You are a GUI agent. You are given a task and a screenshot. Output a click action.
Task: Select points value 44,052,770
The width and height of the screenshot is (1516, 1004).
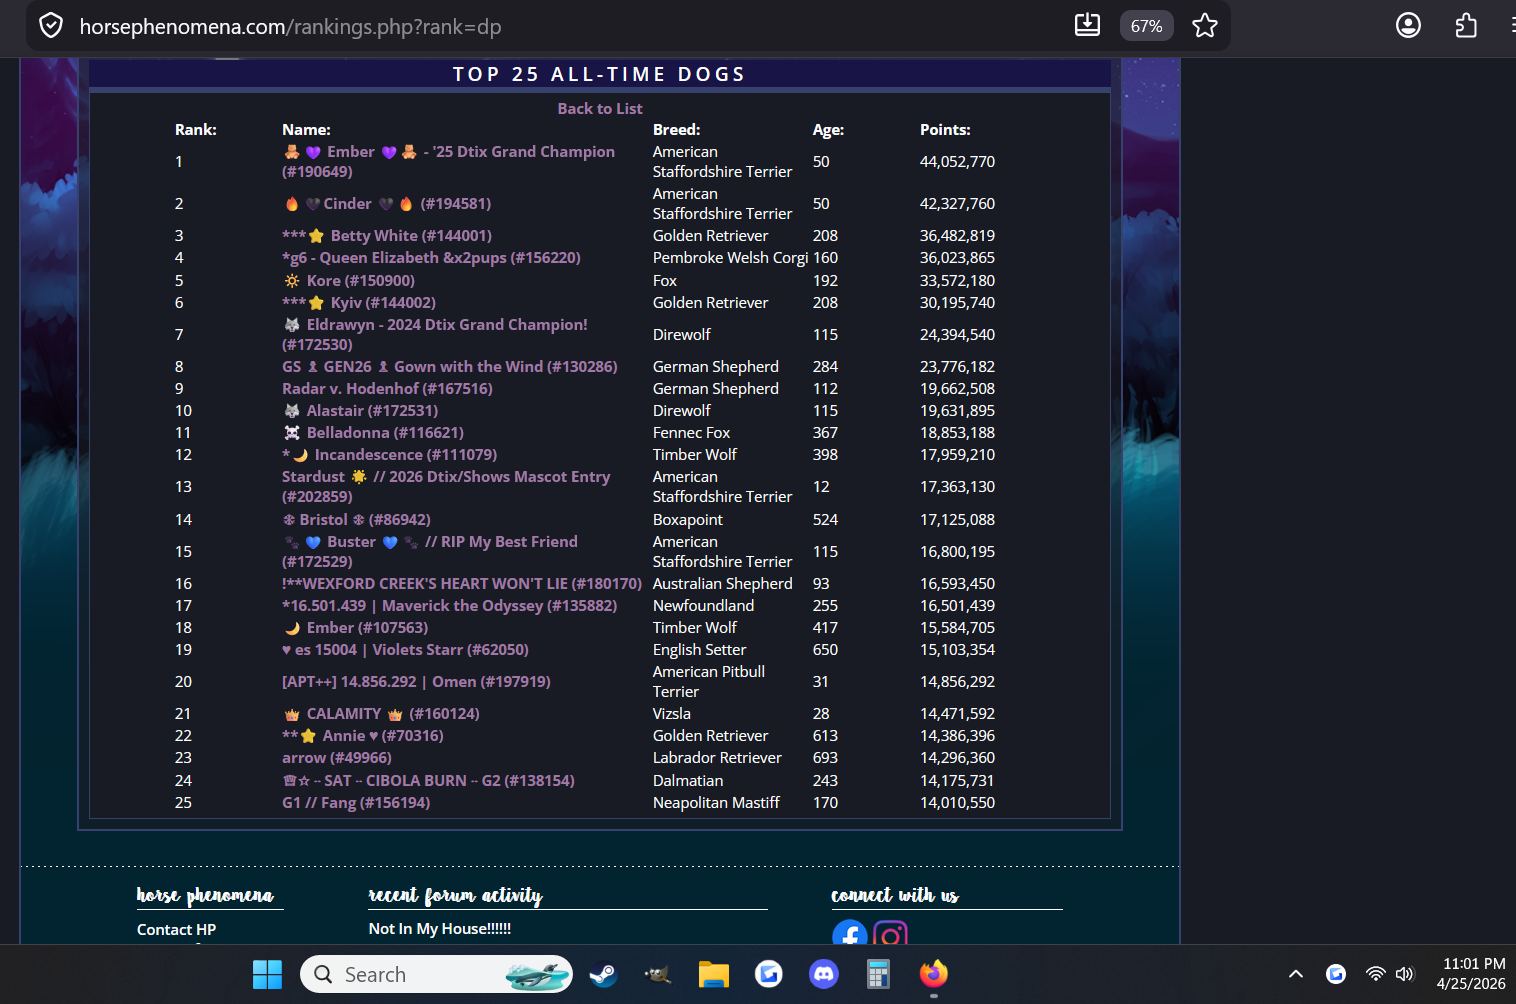tap(957, 162)
